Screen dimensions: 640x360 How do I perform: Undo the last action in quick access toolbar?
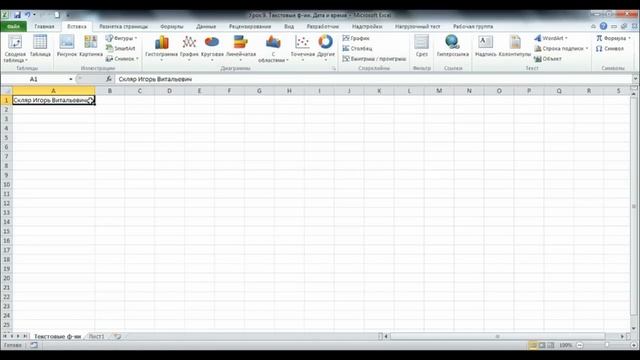coord(28,15)
